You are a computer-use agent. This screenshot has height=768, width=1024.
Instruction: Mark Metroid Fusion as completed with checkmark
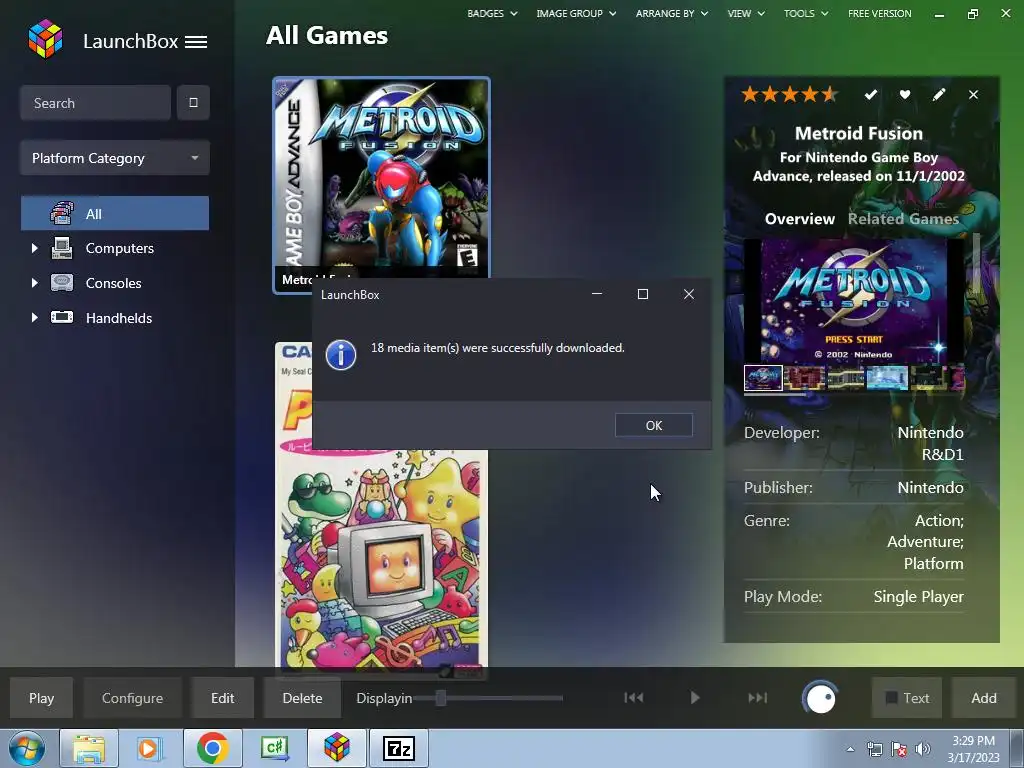point(871,95)
